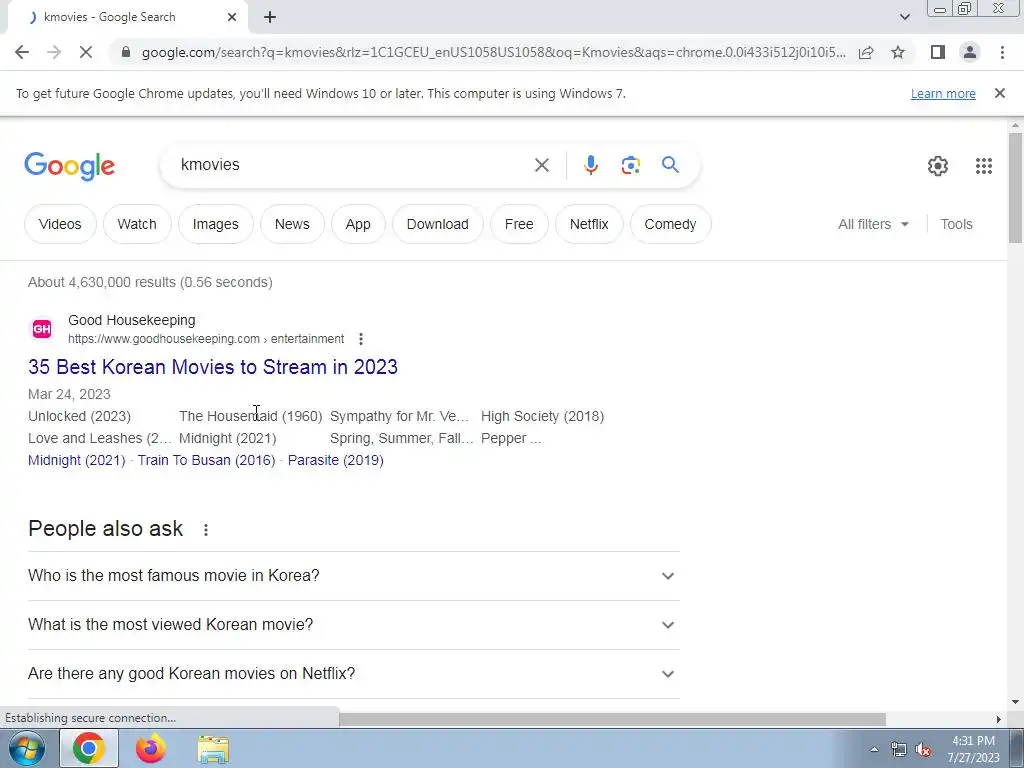Expand What is the most viewed Korean movie

[353, 624]
